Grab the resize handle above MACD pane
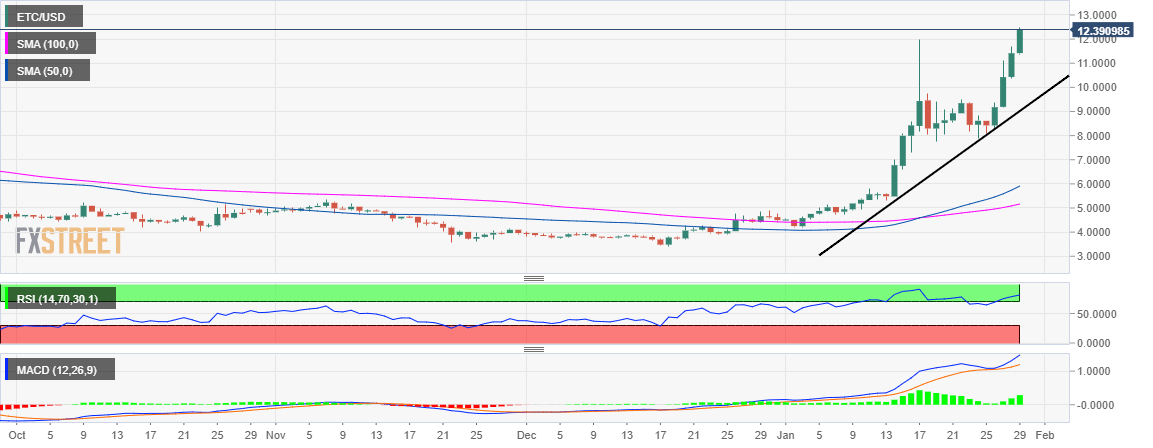 pos(533,349)
